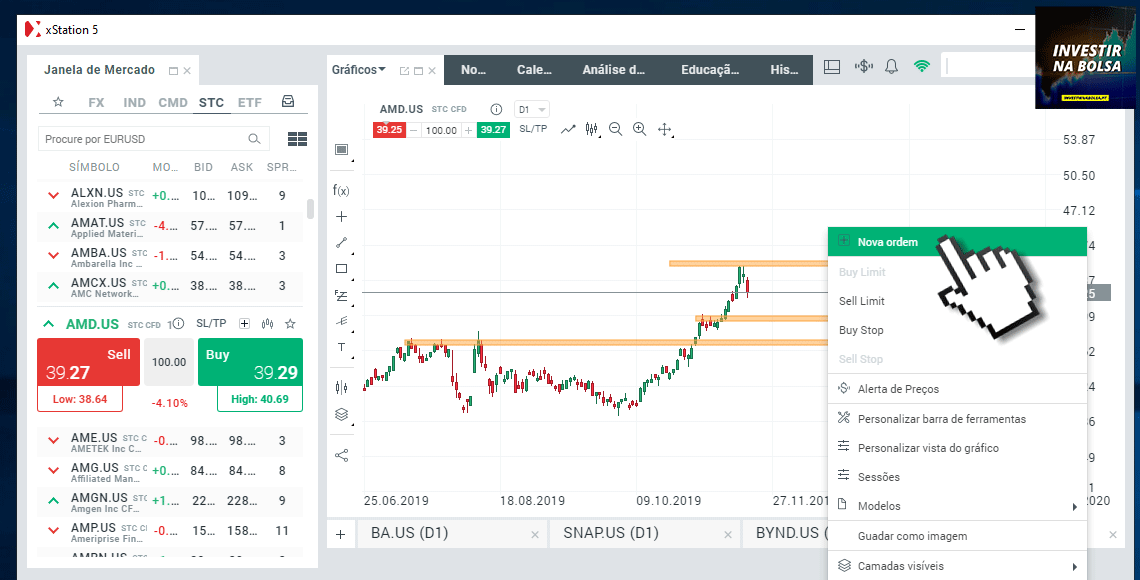The height and width of the screenshot is (580, 1140).
Task: Open the inbox tray icon in market tabs
Action: coord(288,102)
